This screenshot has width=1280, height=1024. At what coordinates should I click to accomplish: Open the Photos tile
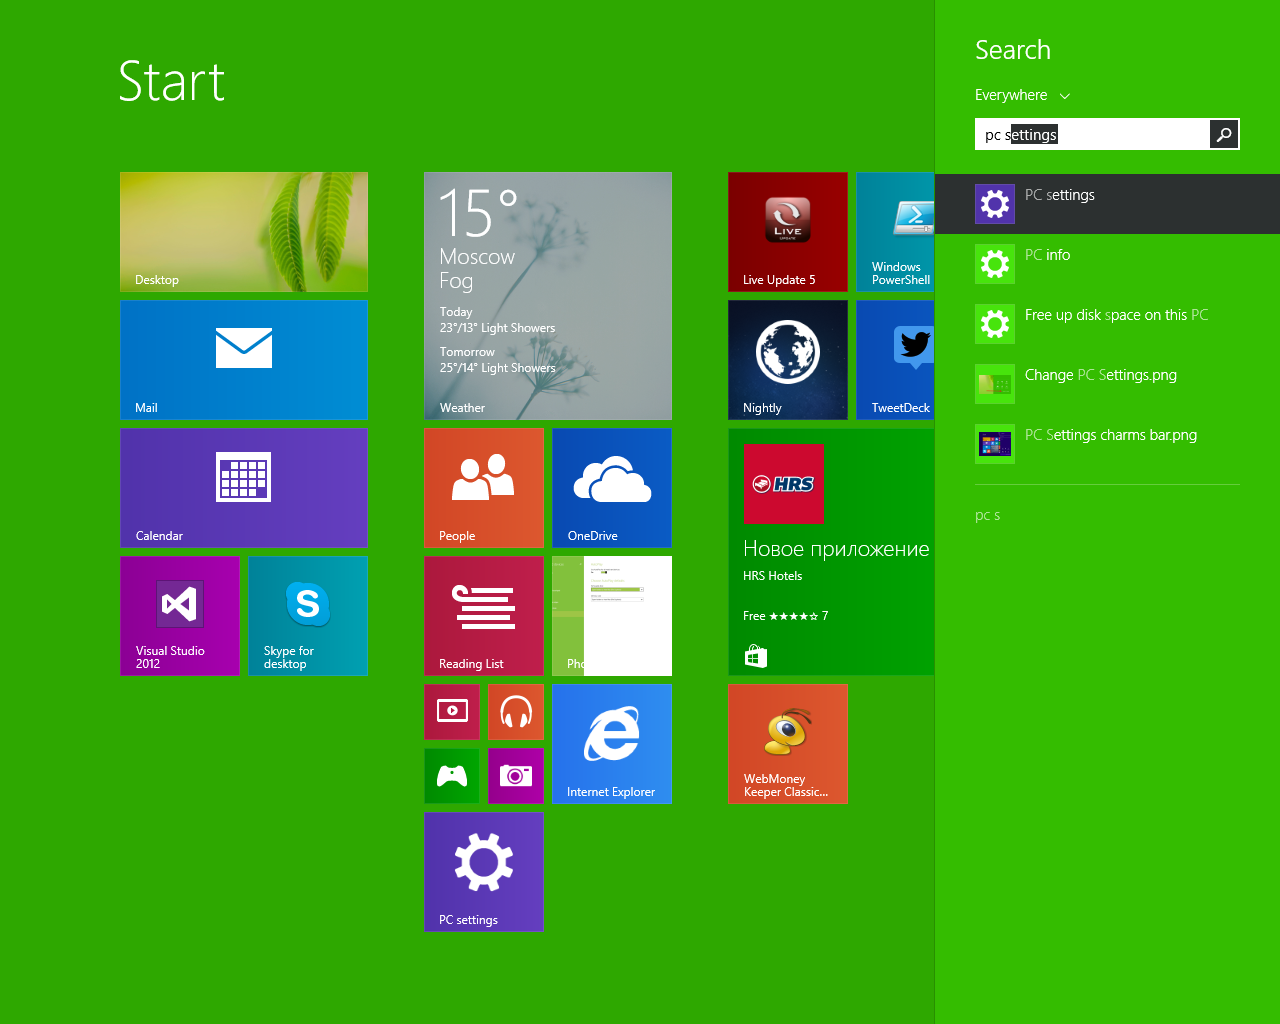pyautogui.click(x=612, y=616)
